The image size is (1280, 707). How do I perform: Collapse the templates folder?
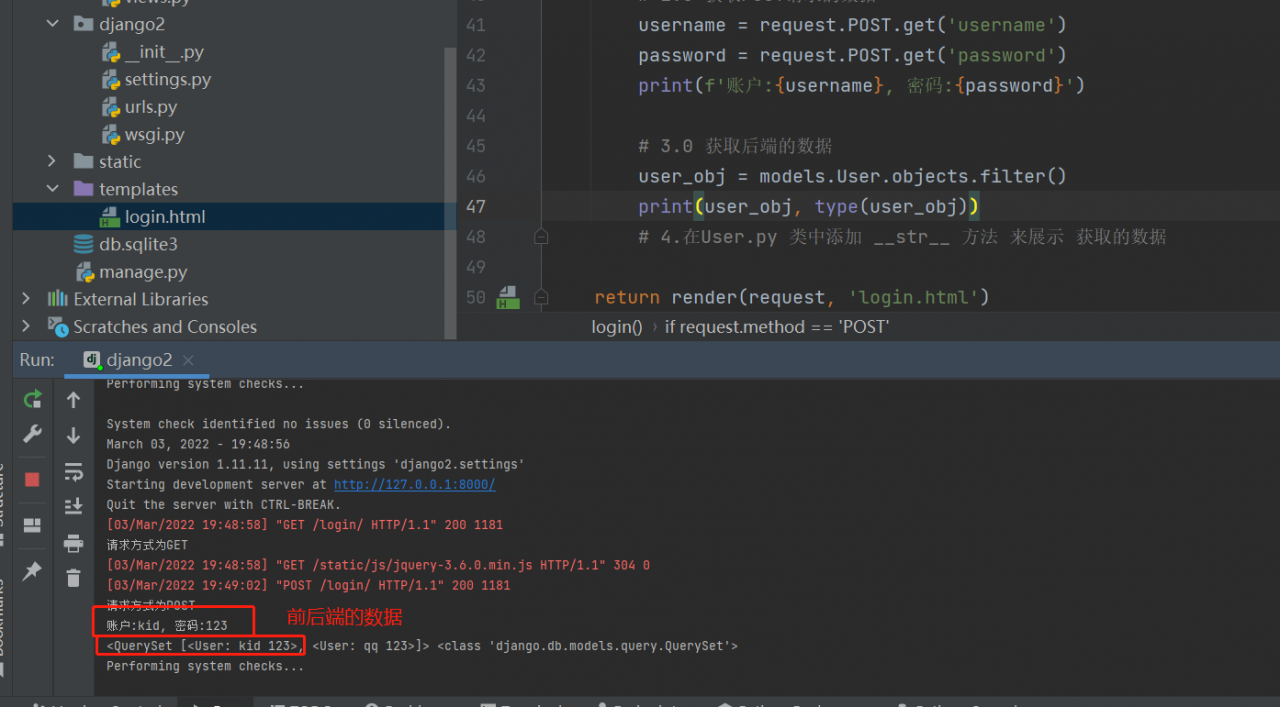pyautogui.click(x=53, y=189)
